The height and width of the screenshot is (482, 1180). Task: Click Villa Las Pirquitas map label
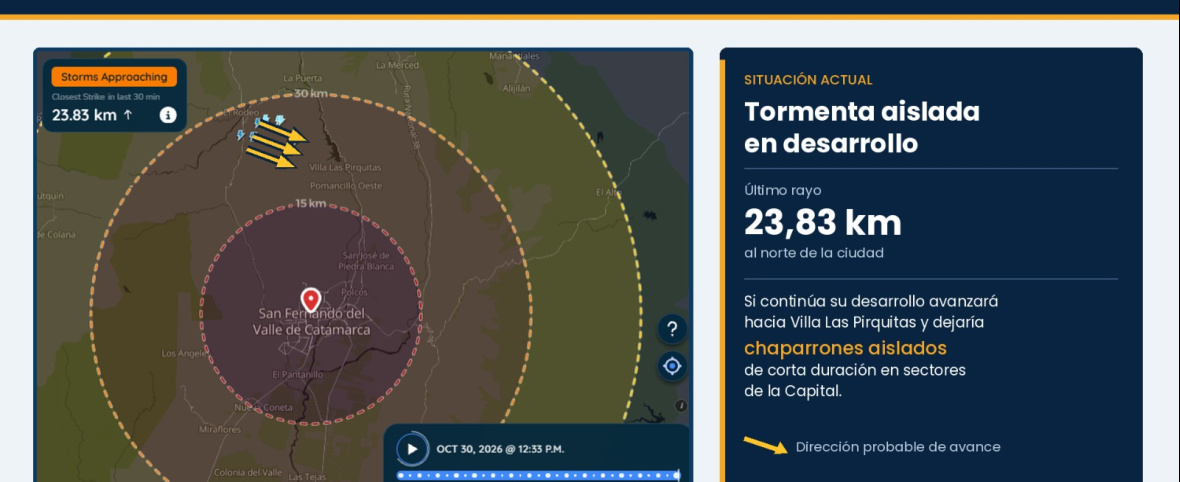coord(345,167)
